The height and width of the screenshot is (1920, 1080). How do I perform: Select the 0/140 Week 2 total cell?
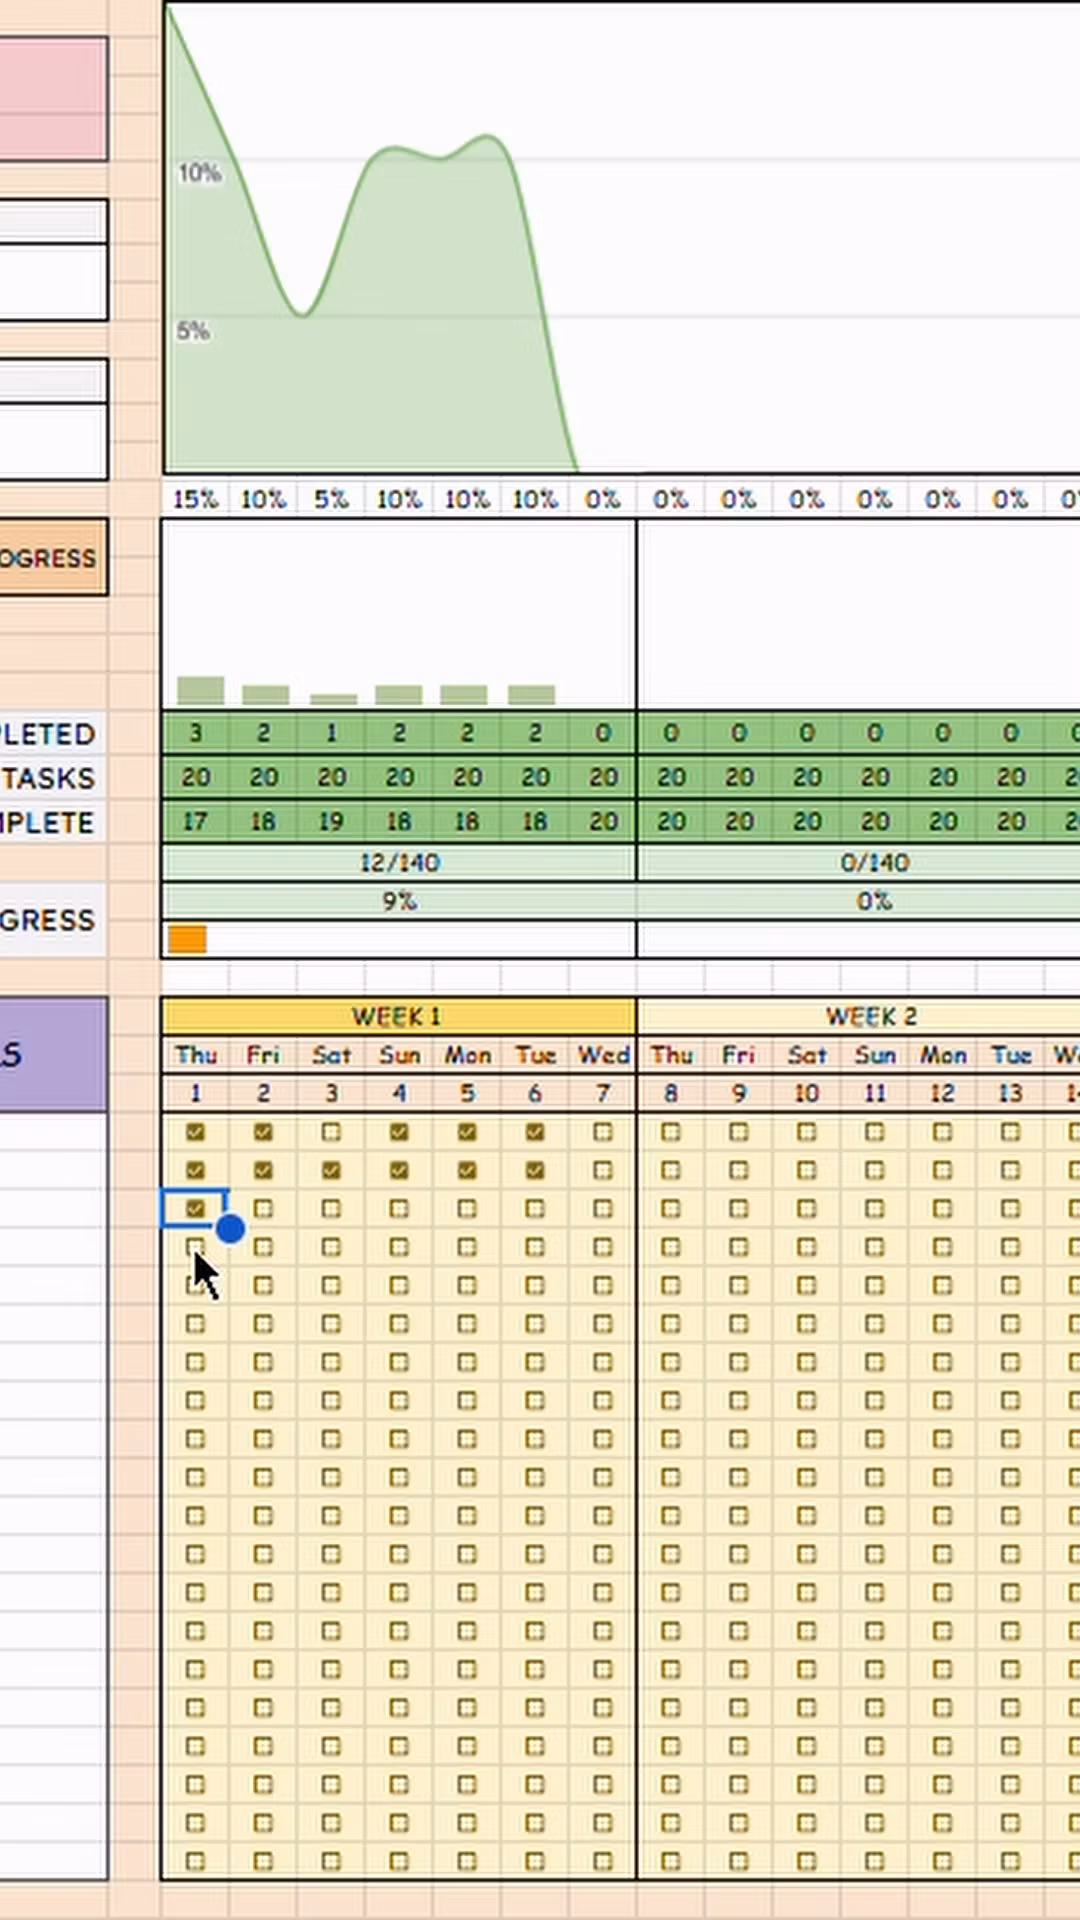(x=873, y=862)
